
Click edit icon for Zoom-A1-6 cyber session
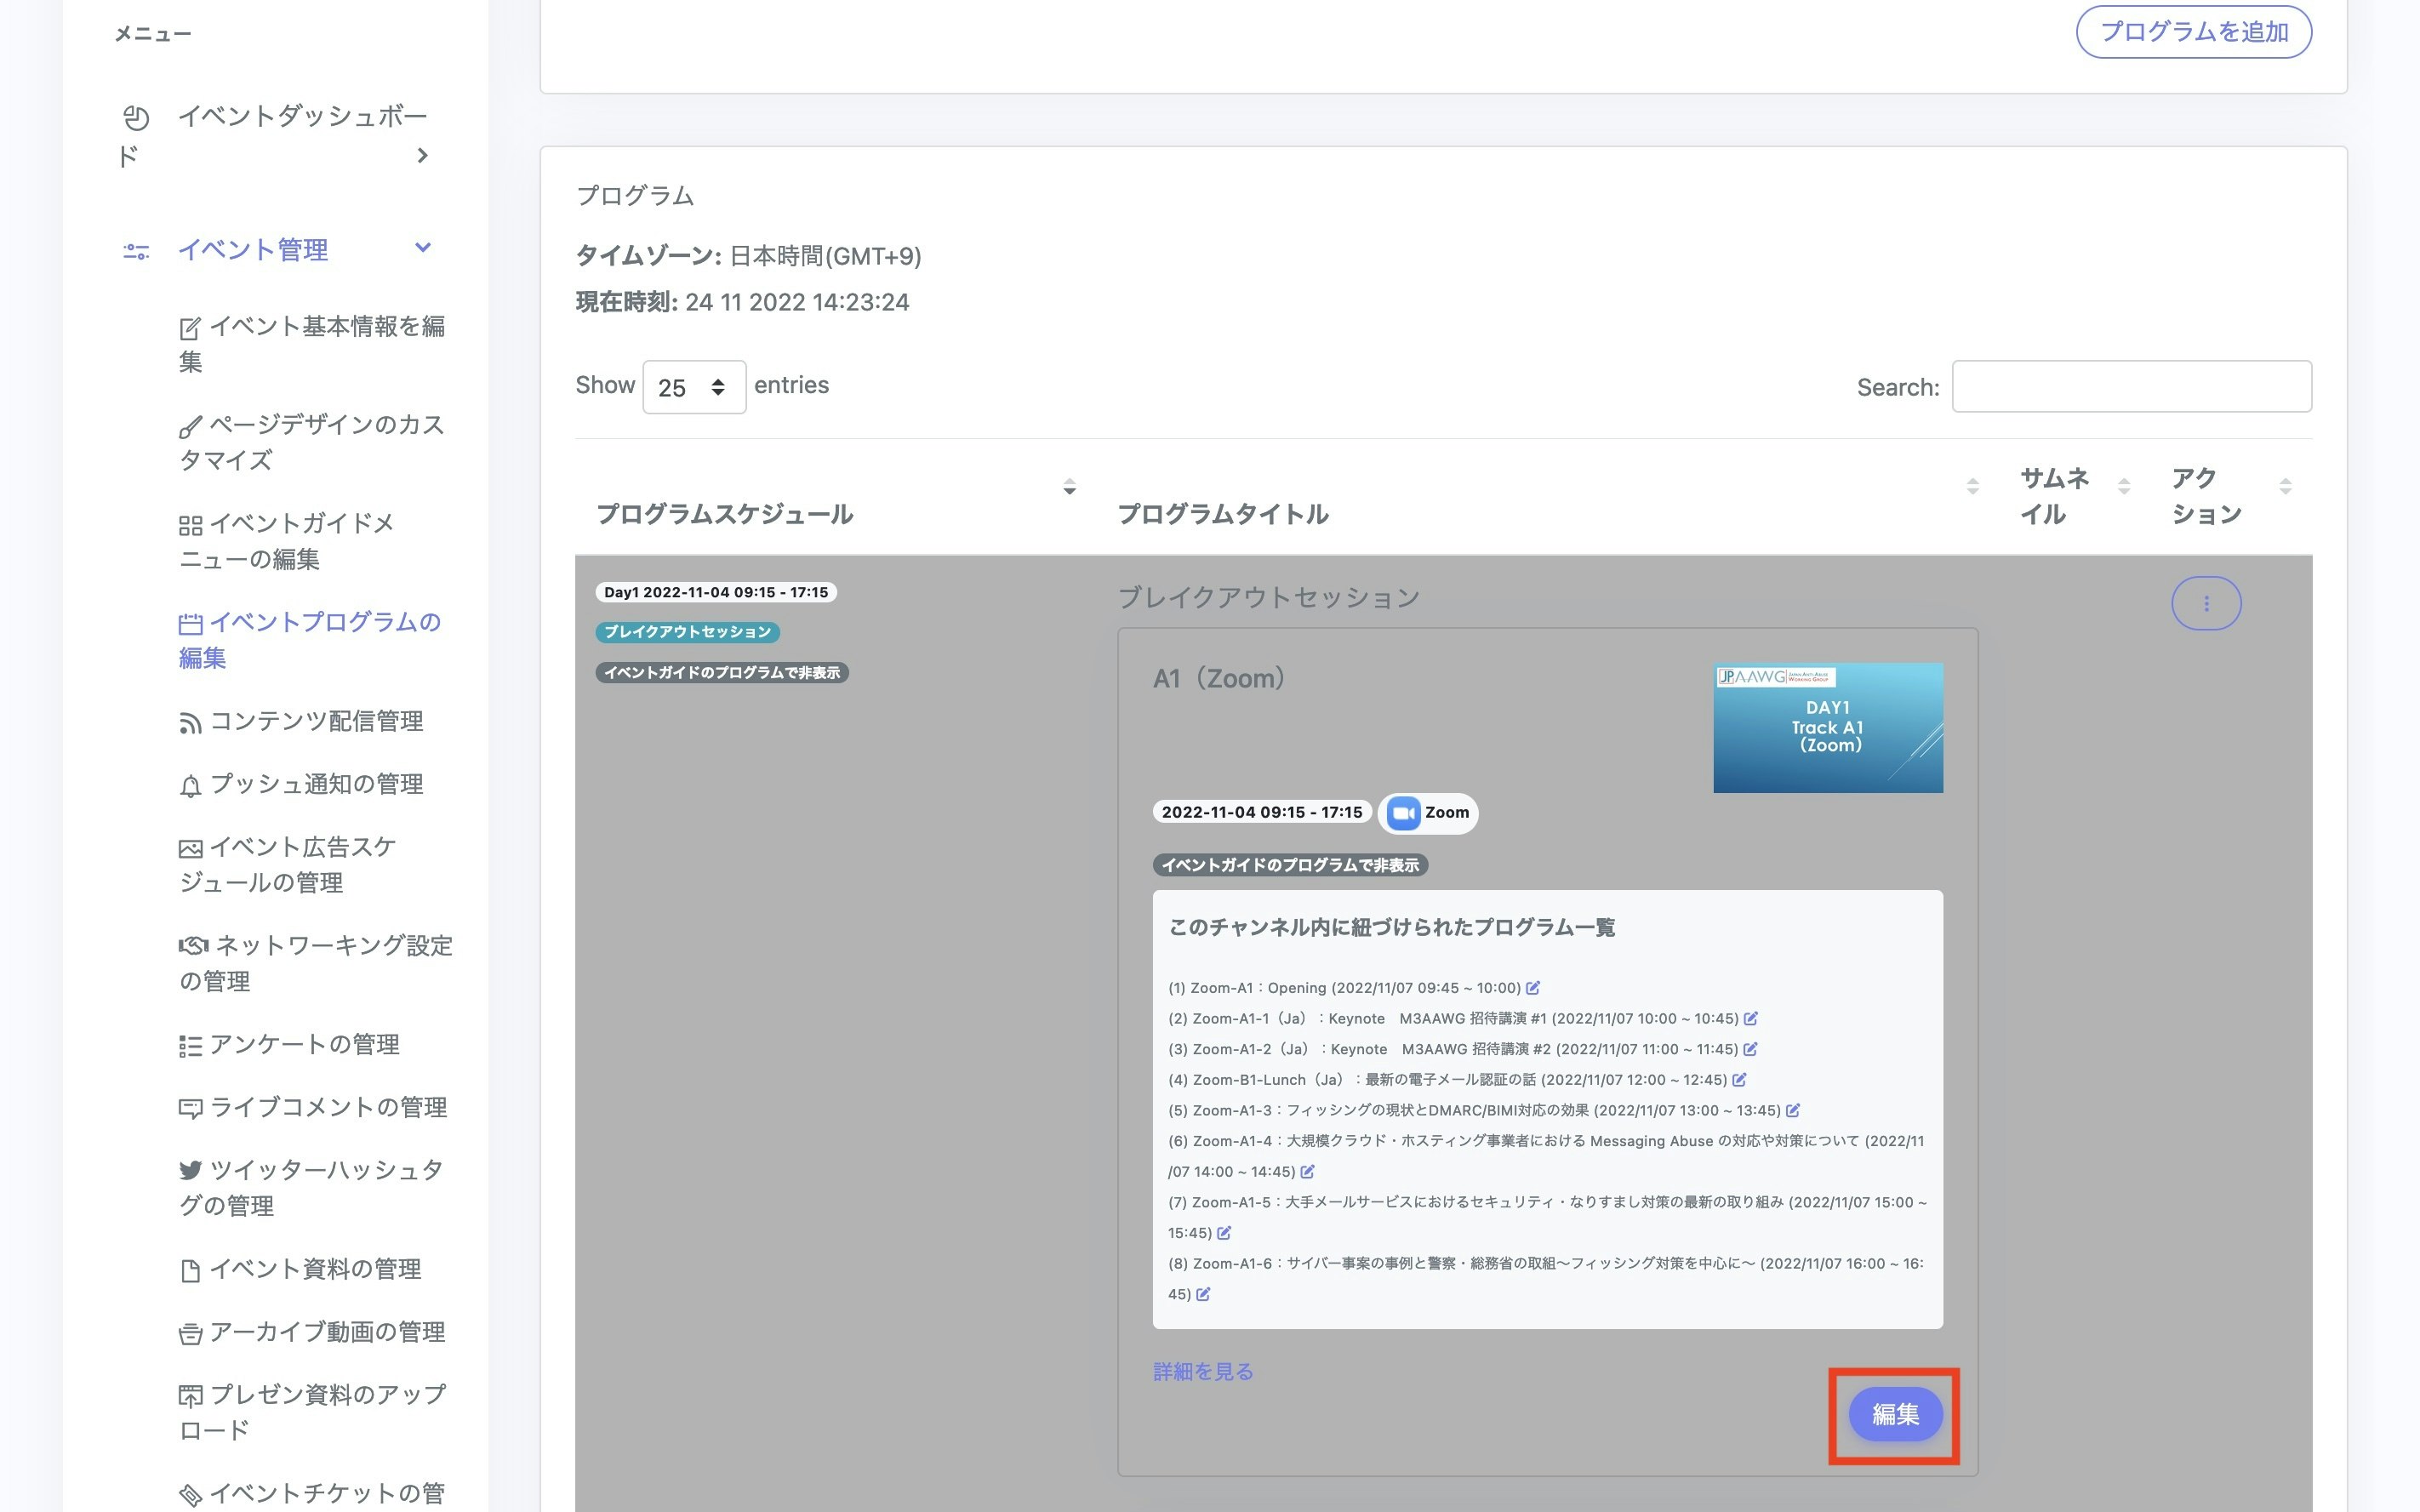coord(1203,1294)
